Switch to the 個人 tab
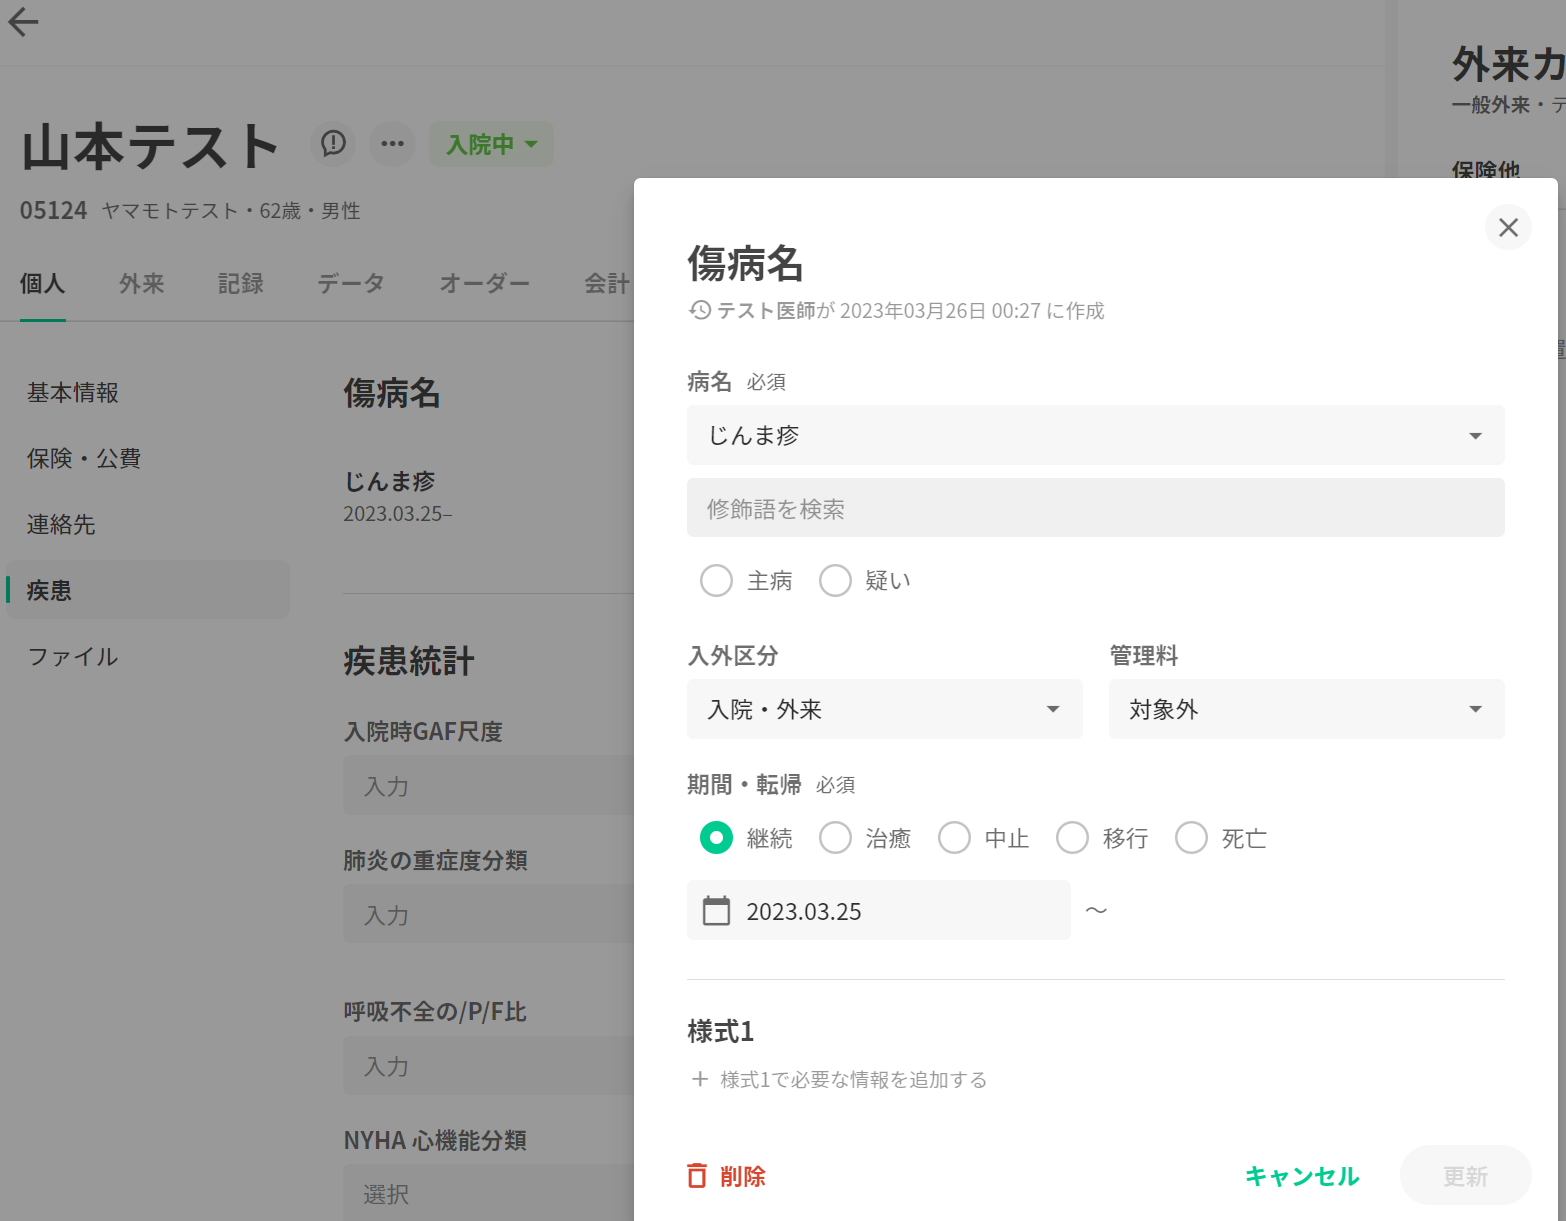 pos(42,284)
